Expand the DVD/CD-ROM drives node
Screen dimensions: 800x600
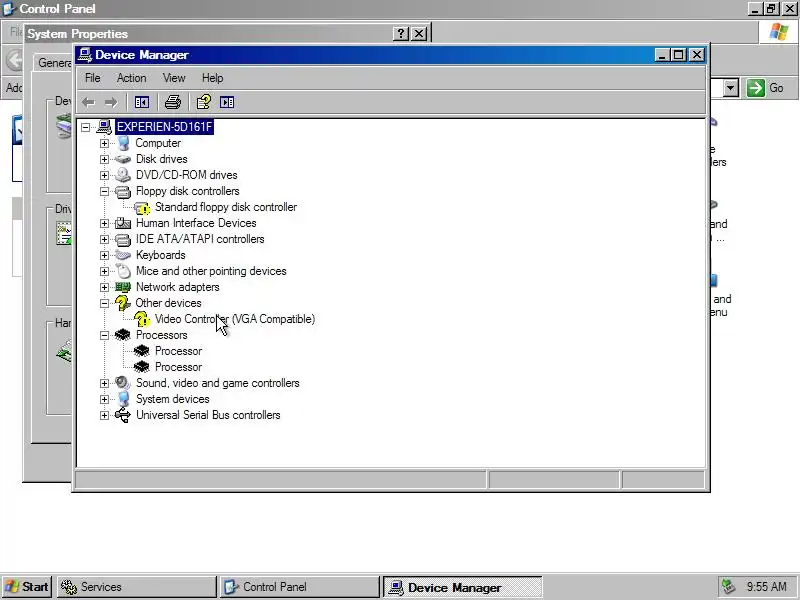coord(105,175)
